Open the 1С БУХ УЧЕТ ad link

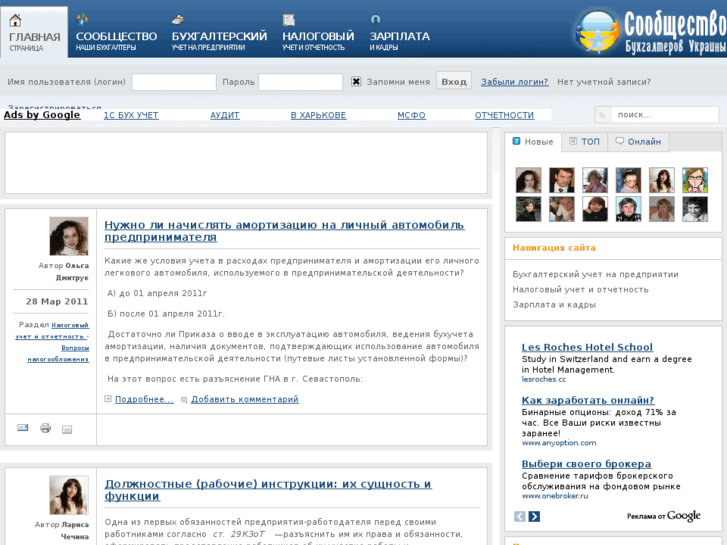(x=131, y=115)
